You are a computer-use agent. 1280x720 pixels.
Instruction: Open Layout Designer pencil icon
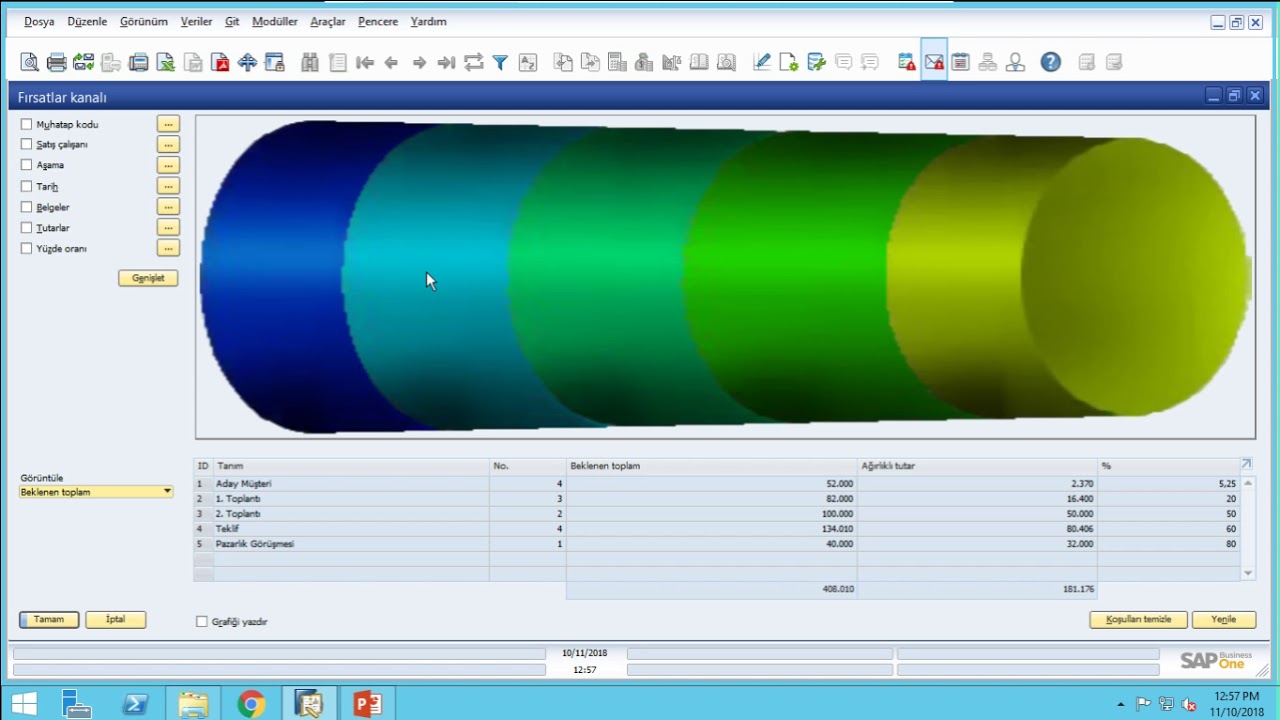[762, 62]
